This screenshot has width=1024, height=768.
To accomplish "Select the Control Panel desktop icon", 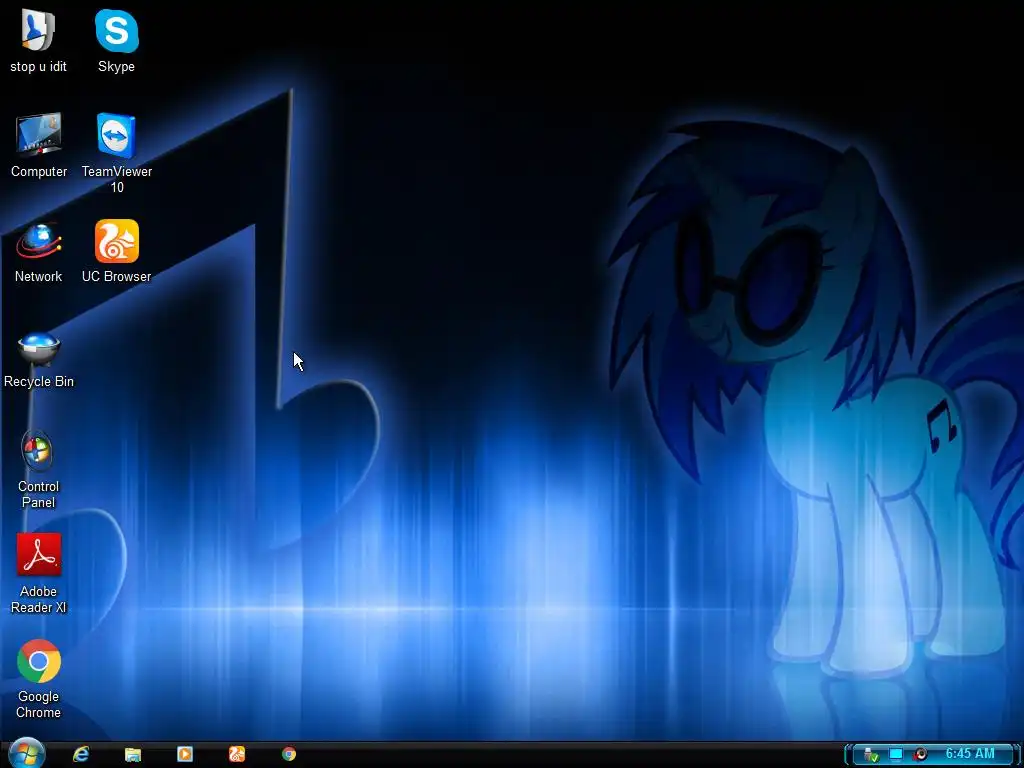I will [x=39, y=470].
